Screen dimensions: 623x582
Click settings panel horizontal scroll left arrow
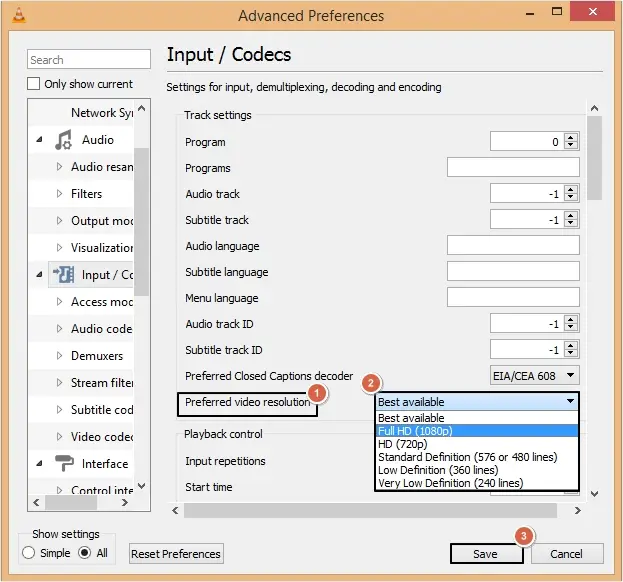(175, 510)
